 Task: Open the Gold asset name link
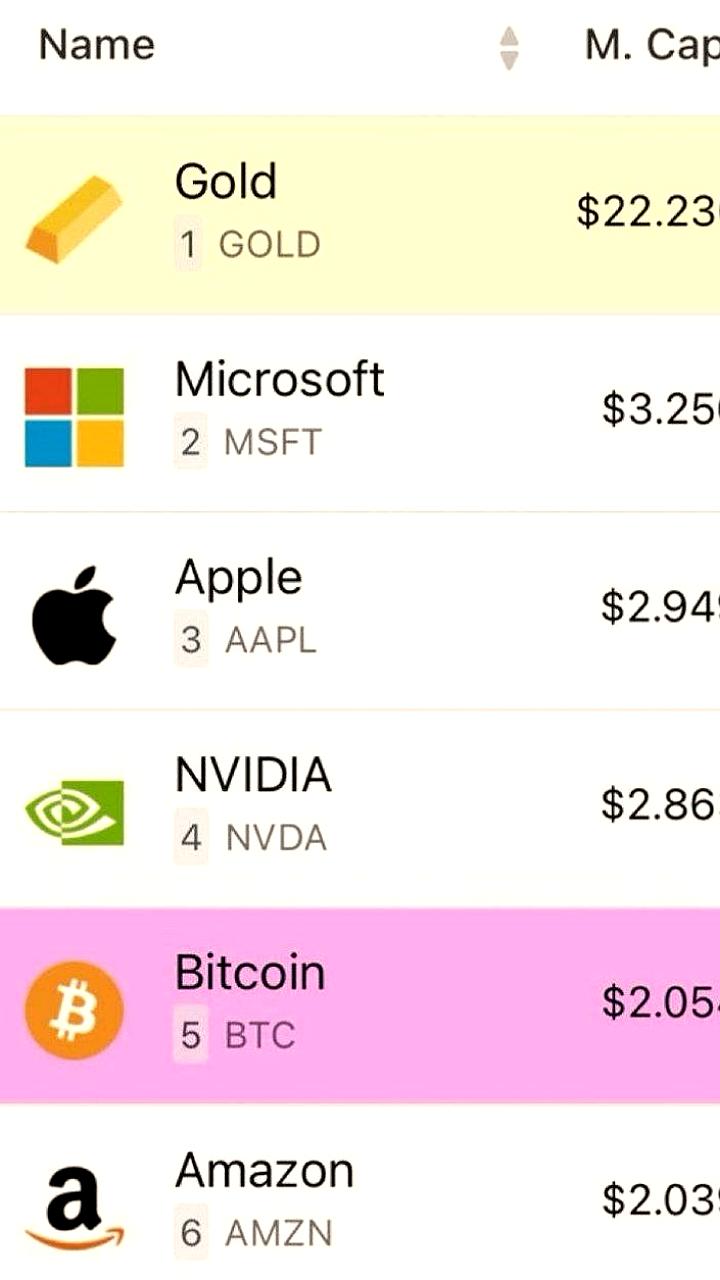click(x=226, y=181)
